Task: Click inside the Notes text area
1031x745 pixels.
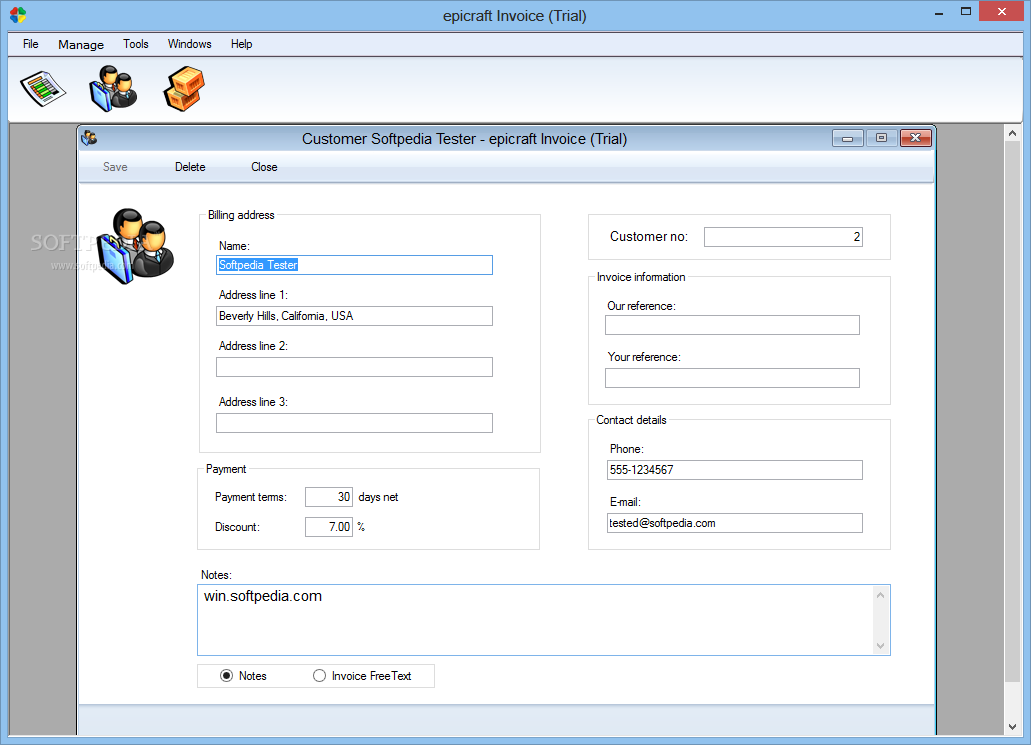Action: point(535,620)
